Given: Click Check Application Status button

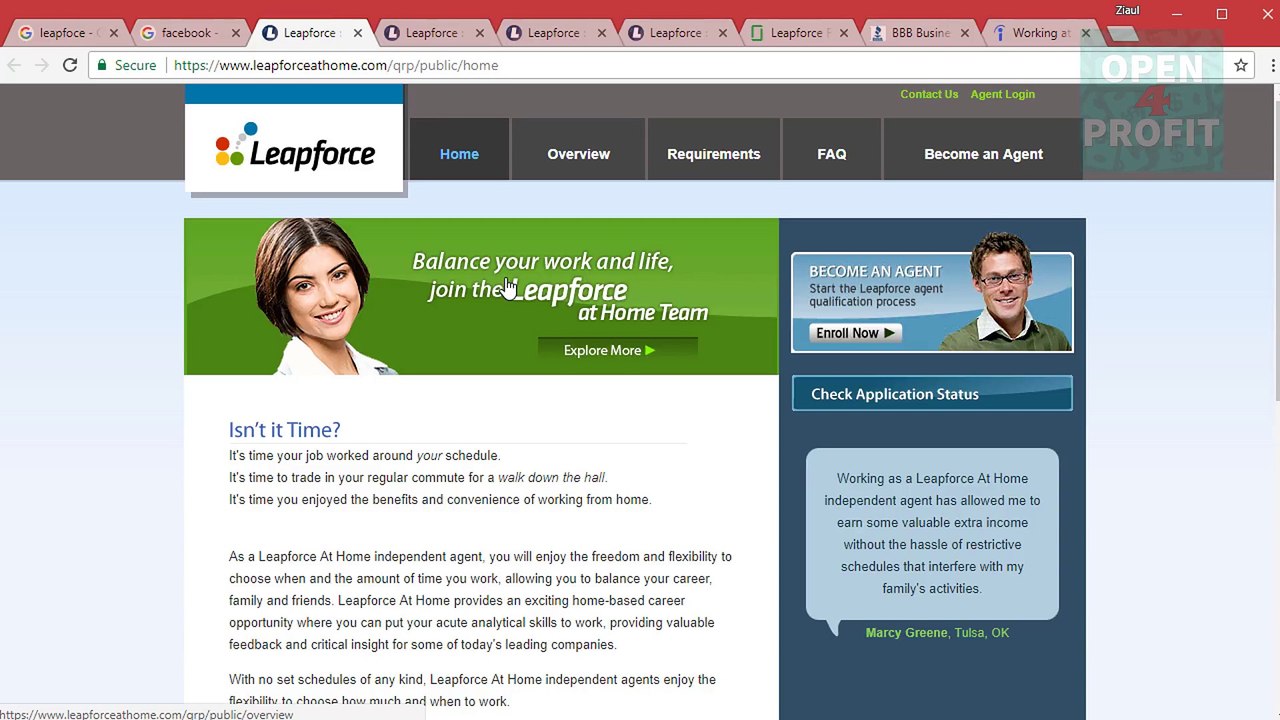Looking at the screenshot, I should coord(932,394).
